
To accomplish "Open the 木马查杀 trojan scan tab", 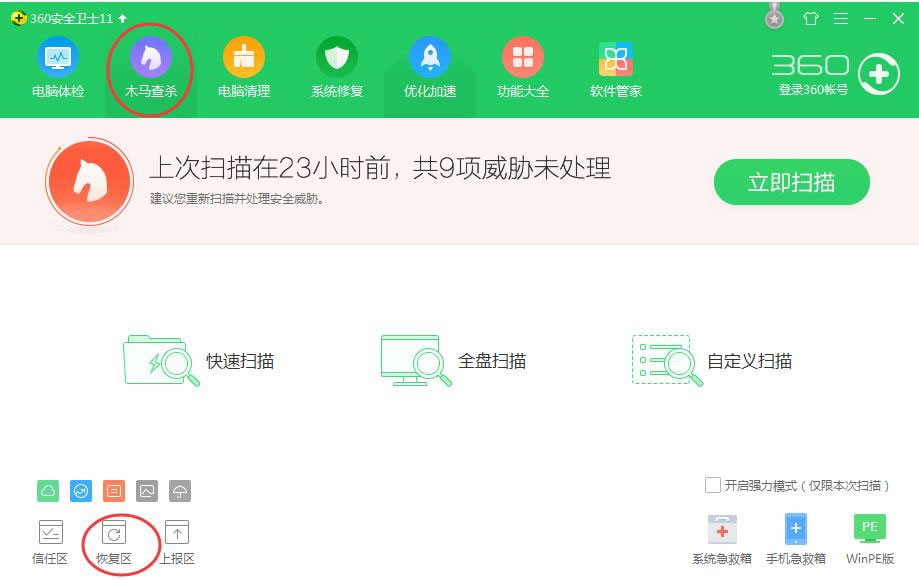I will 151,68.
